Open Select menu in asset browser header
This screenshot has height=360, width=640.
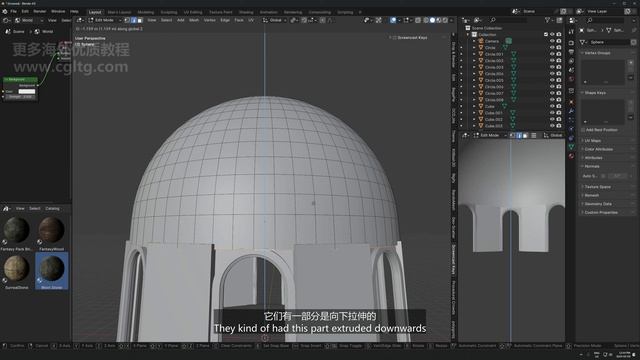(x=35, y=209)
